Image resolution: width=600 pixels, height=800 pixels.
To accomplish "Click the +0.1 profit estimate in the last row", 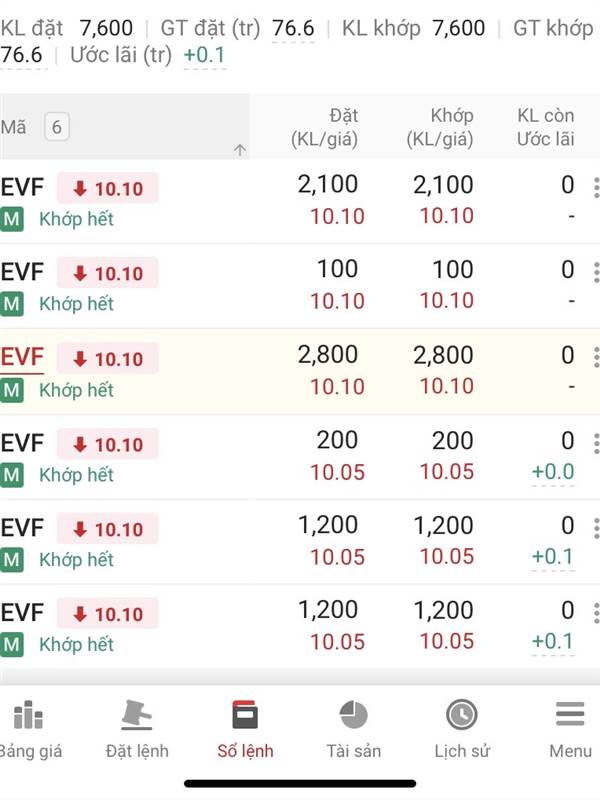I will tap(552, 641).
